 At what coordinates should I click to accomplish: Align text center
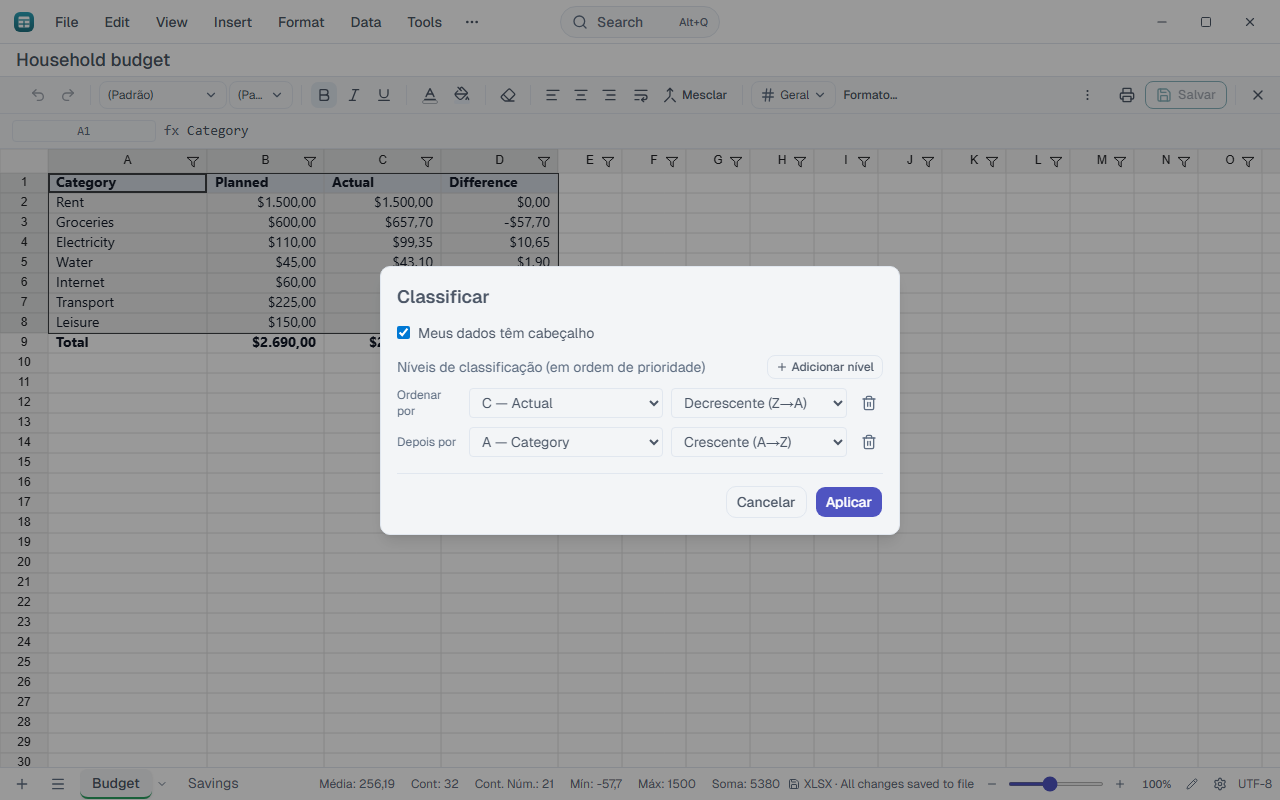580,95
